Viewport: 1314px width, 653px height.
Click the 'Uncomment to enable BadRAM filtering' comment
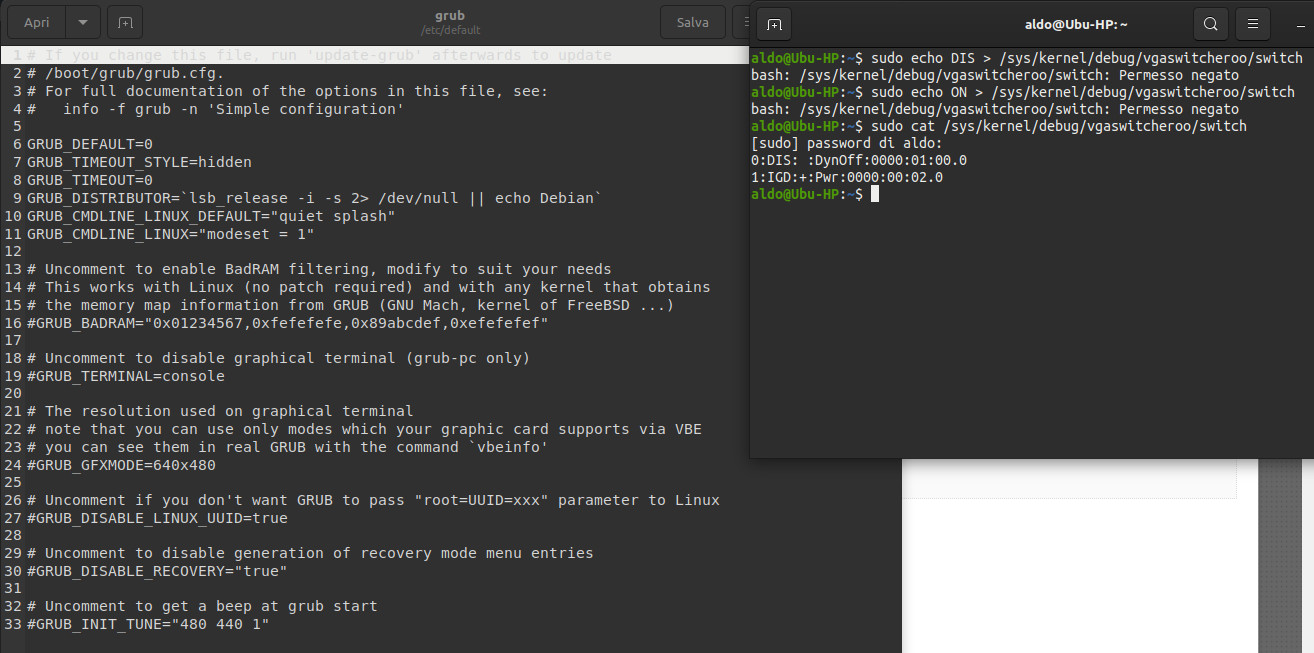319,269
